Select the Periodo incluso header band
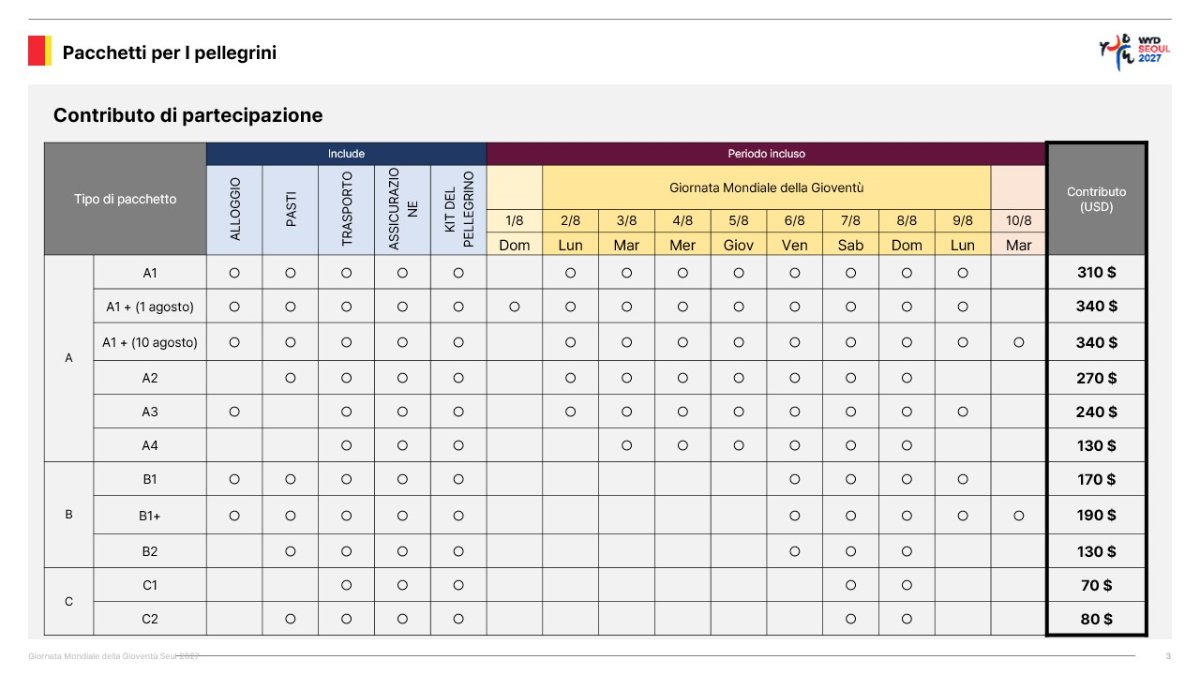The height and width of the screenshot is (675, 1200). (766, 154)
